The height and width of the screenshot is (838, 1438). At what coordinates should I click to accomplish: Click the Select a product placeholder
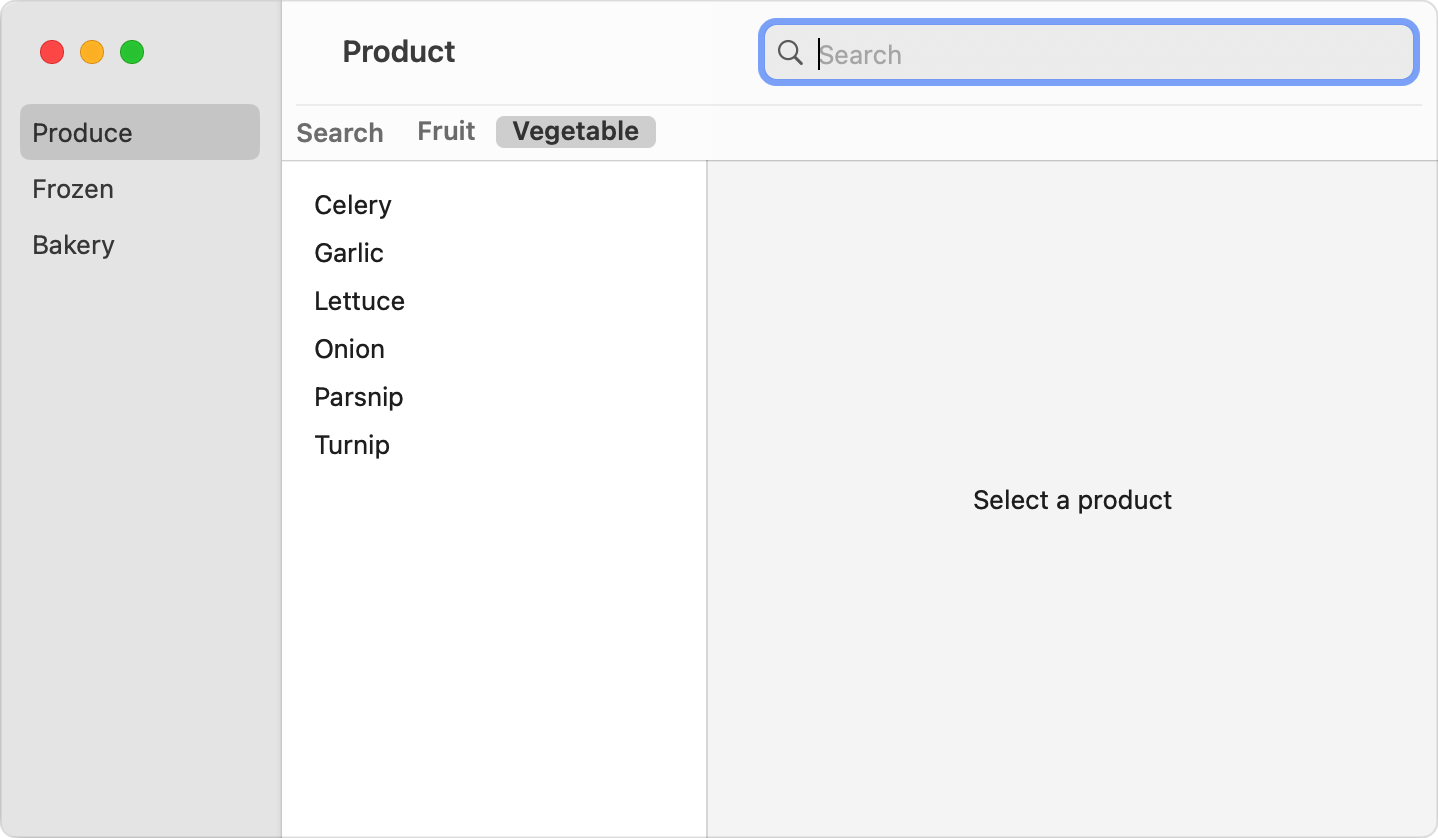(x=1072, y=500)
